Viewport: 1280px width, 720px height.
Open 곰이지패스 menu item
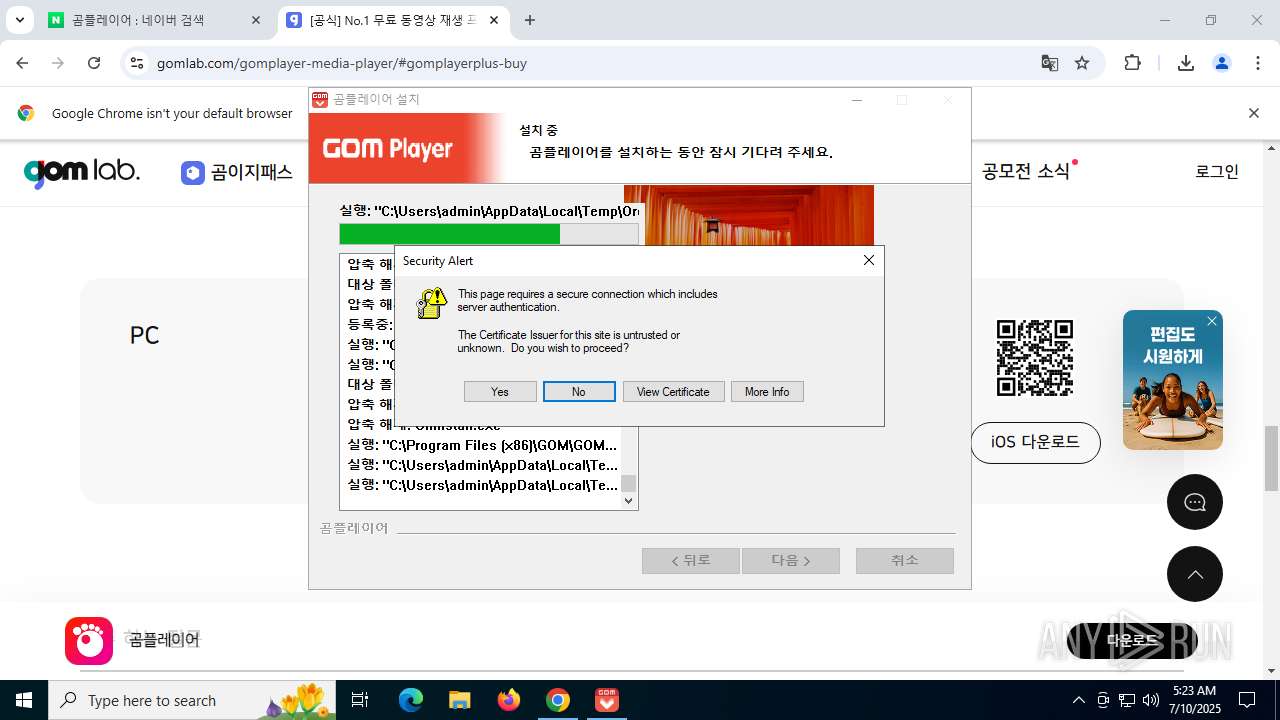tap(237, 172)
